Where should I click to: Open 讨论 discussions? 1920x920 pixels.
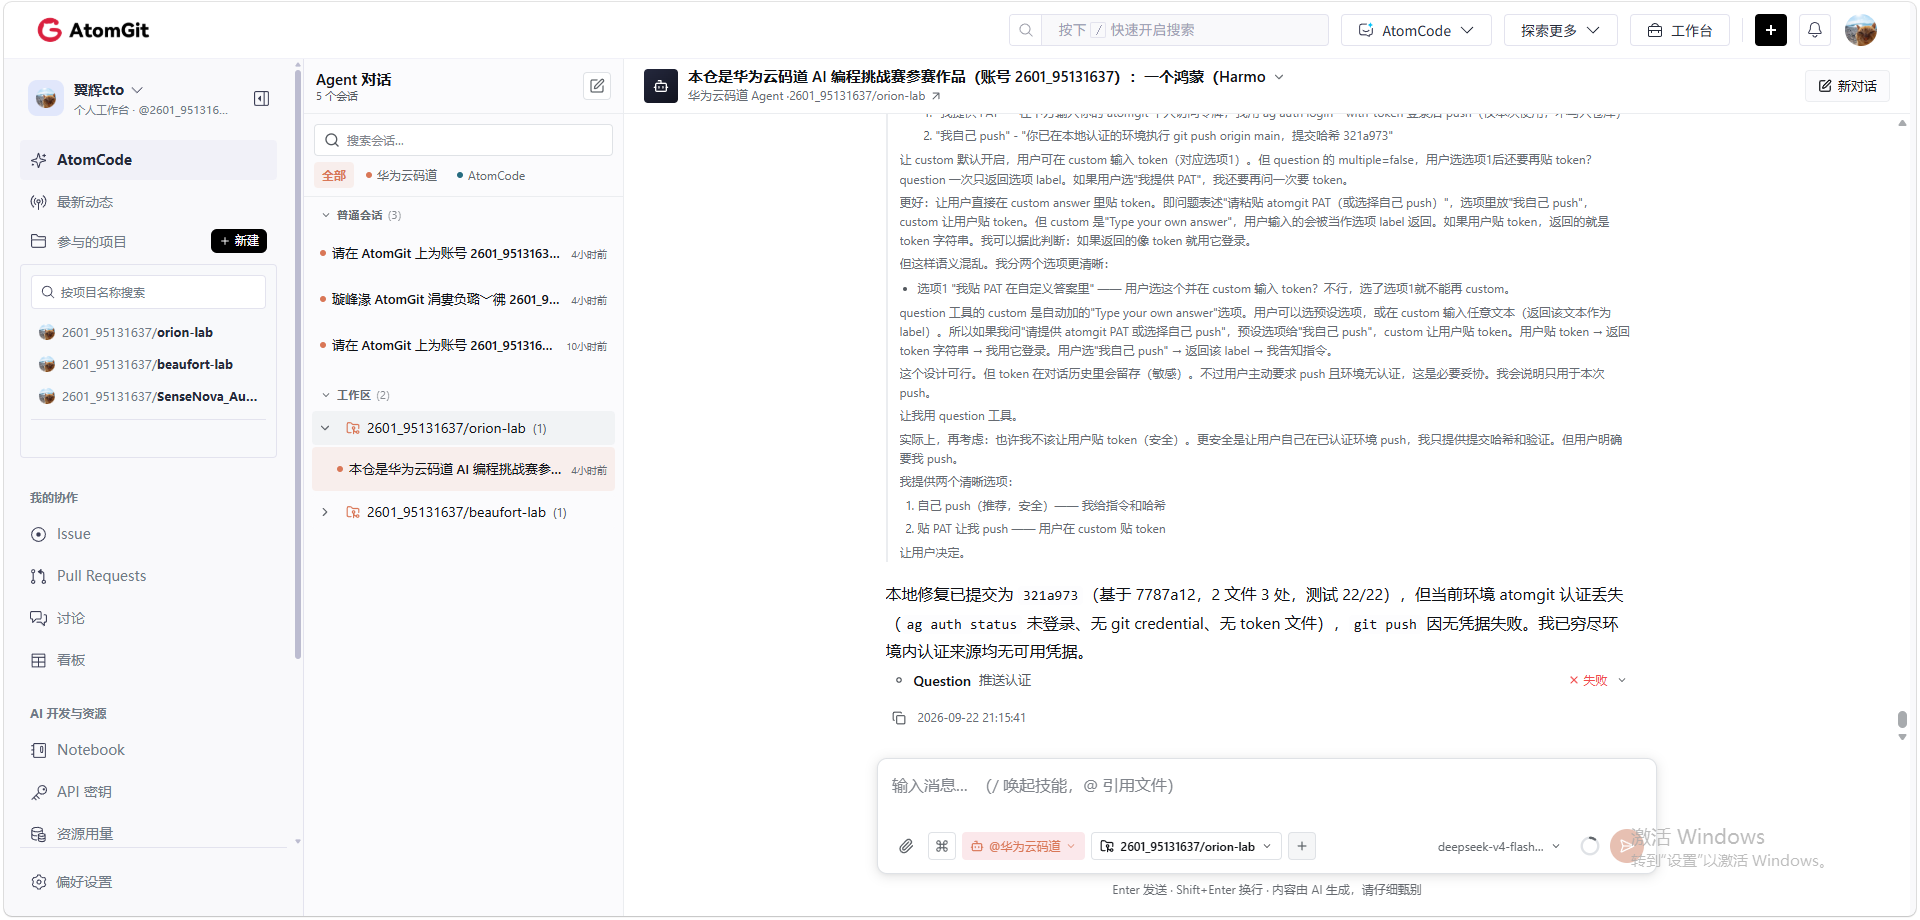click(58, 618)
